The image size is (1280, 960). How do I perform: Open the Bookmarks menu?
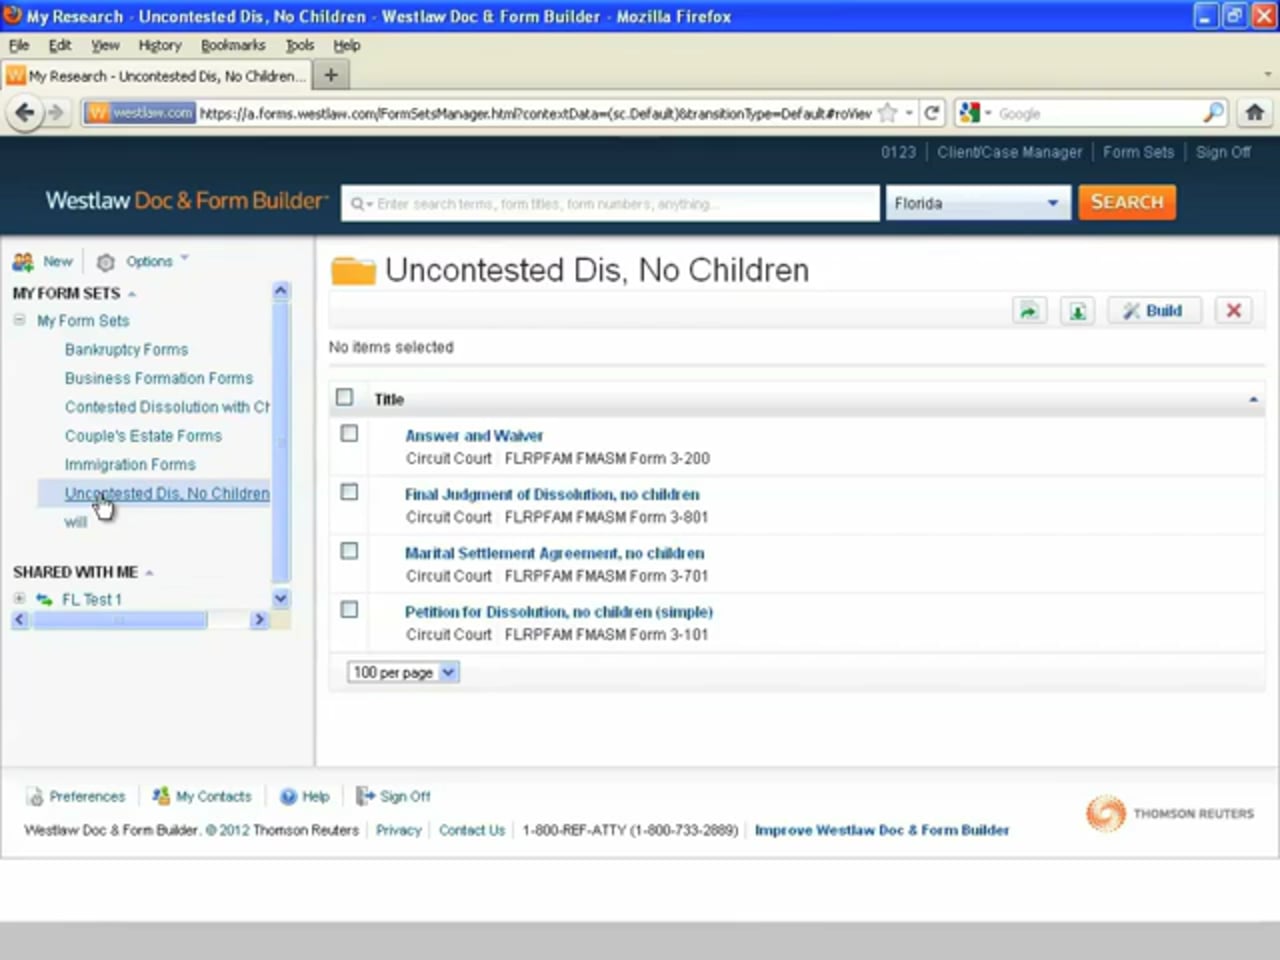click(232, 45)
